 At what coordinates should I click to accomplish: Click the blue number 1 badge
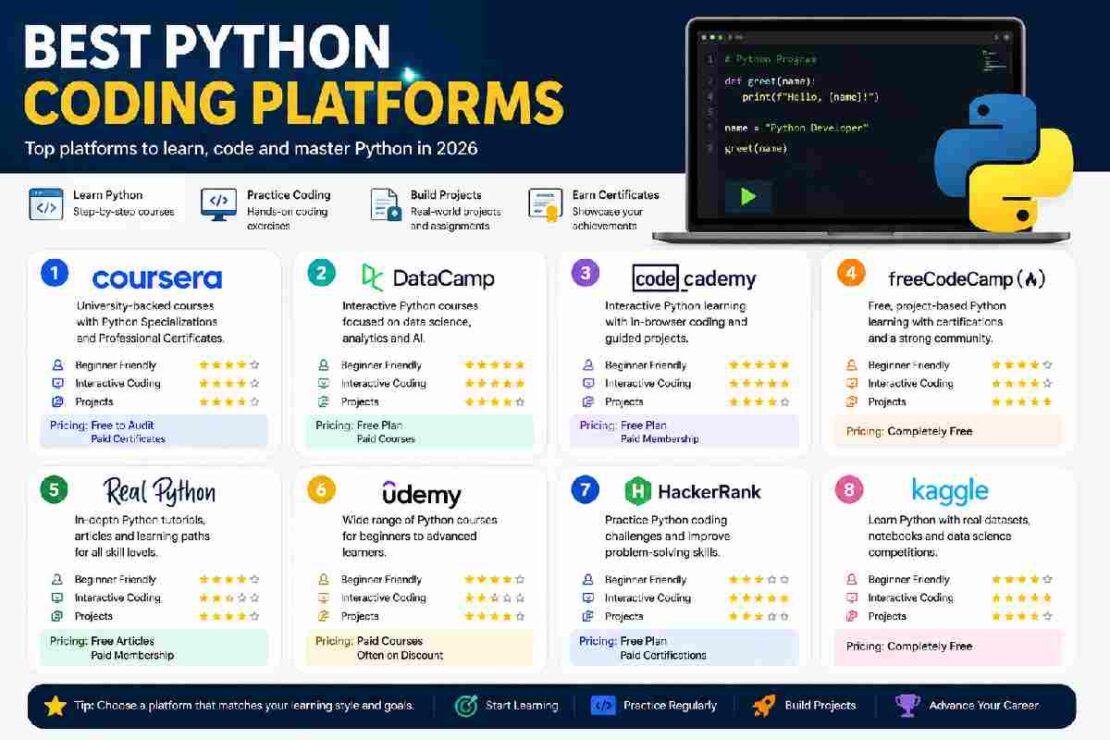(x=55, y=273)
